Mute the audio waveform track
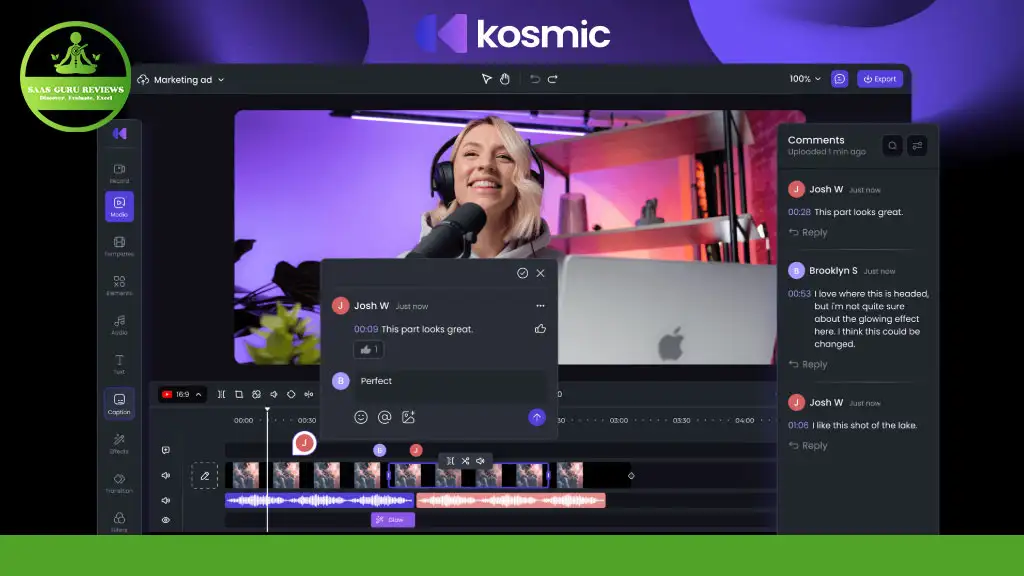Viewport: 1024px width, 576px height. tap(166, 500)
